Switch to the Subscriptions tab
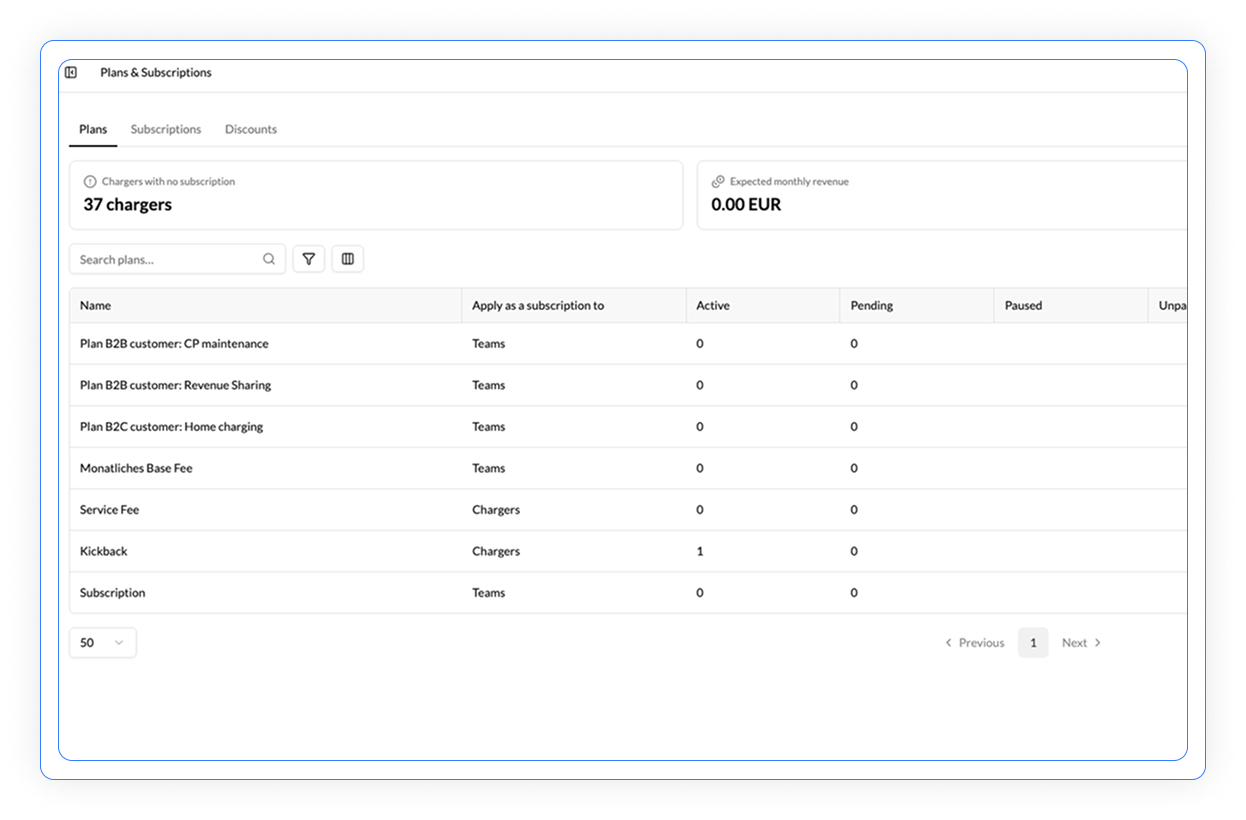The image size is (1246, 820). pos(166,129)
